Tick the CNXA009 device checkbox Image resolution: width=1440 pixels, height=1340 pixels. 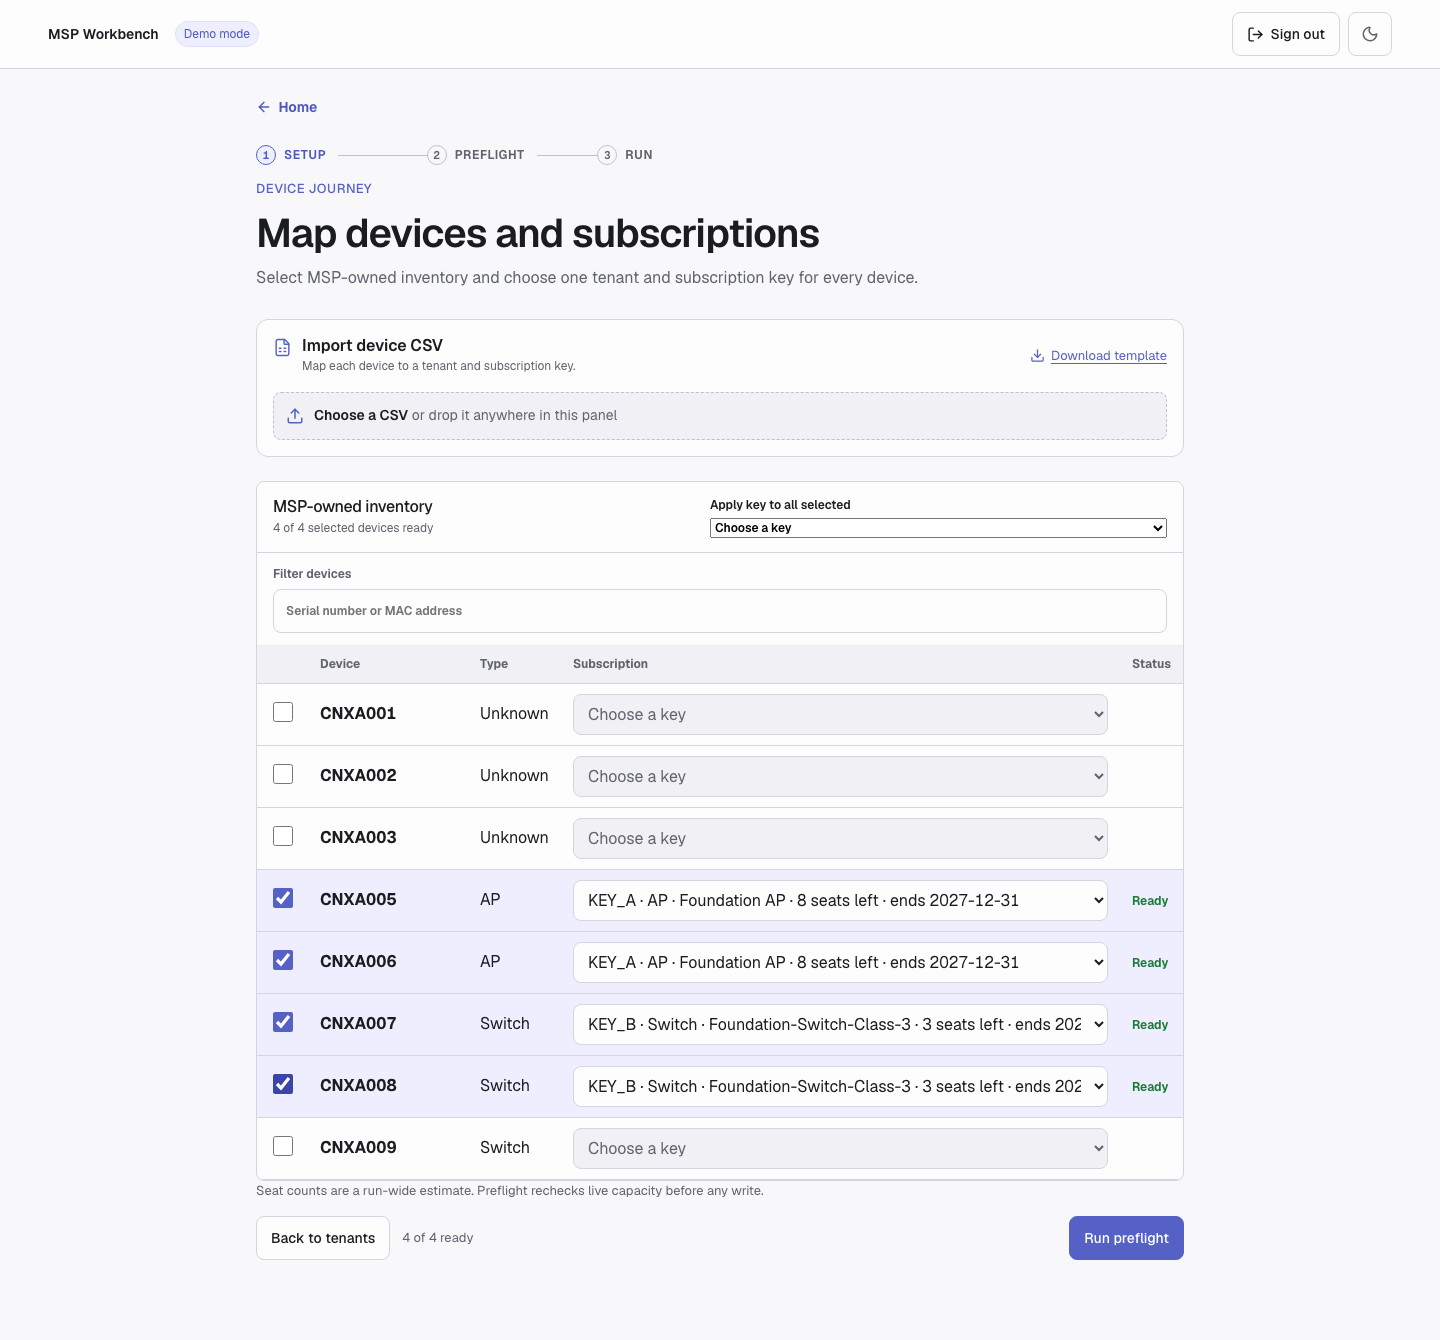pos(283,1146)
